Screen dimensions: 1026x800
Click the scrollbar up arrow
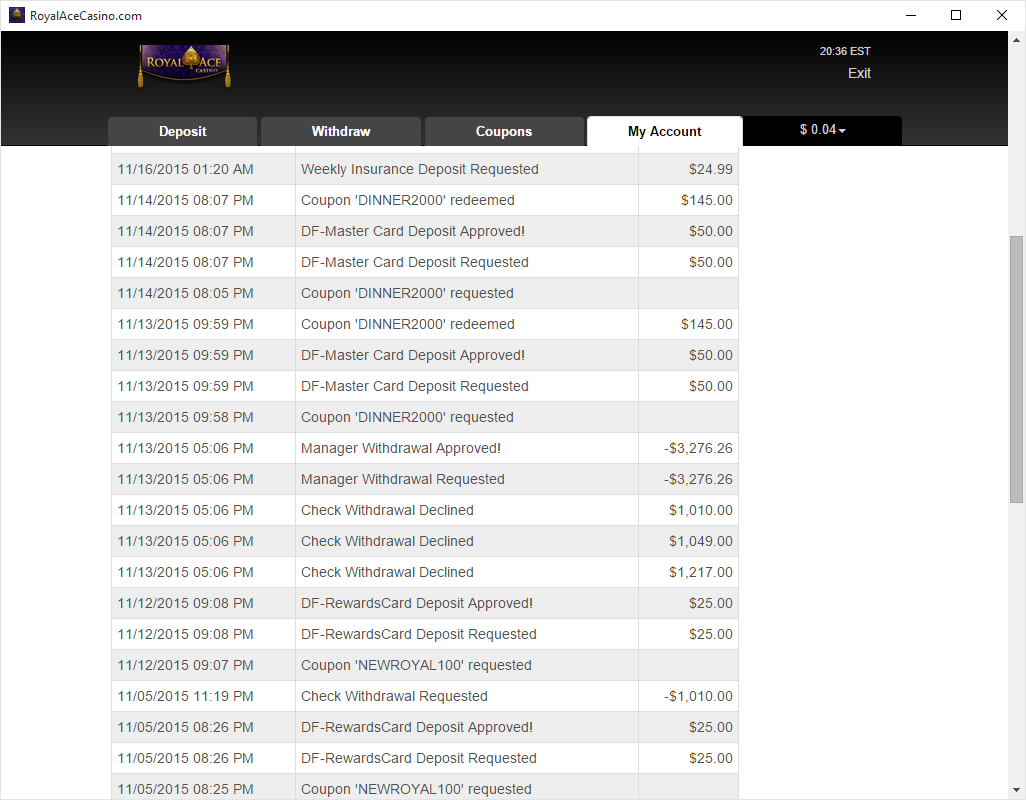[1016, 40]
